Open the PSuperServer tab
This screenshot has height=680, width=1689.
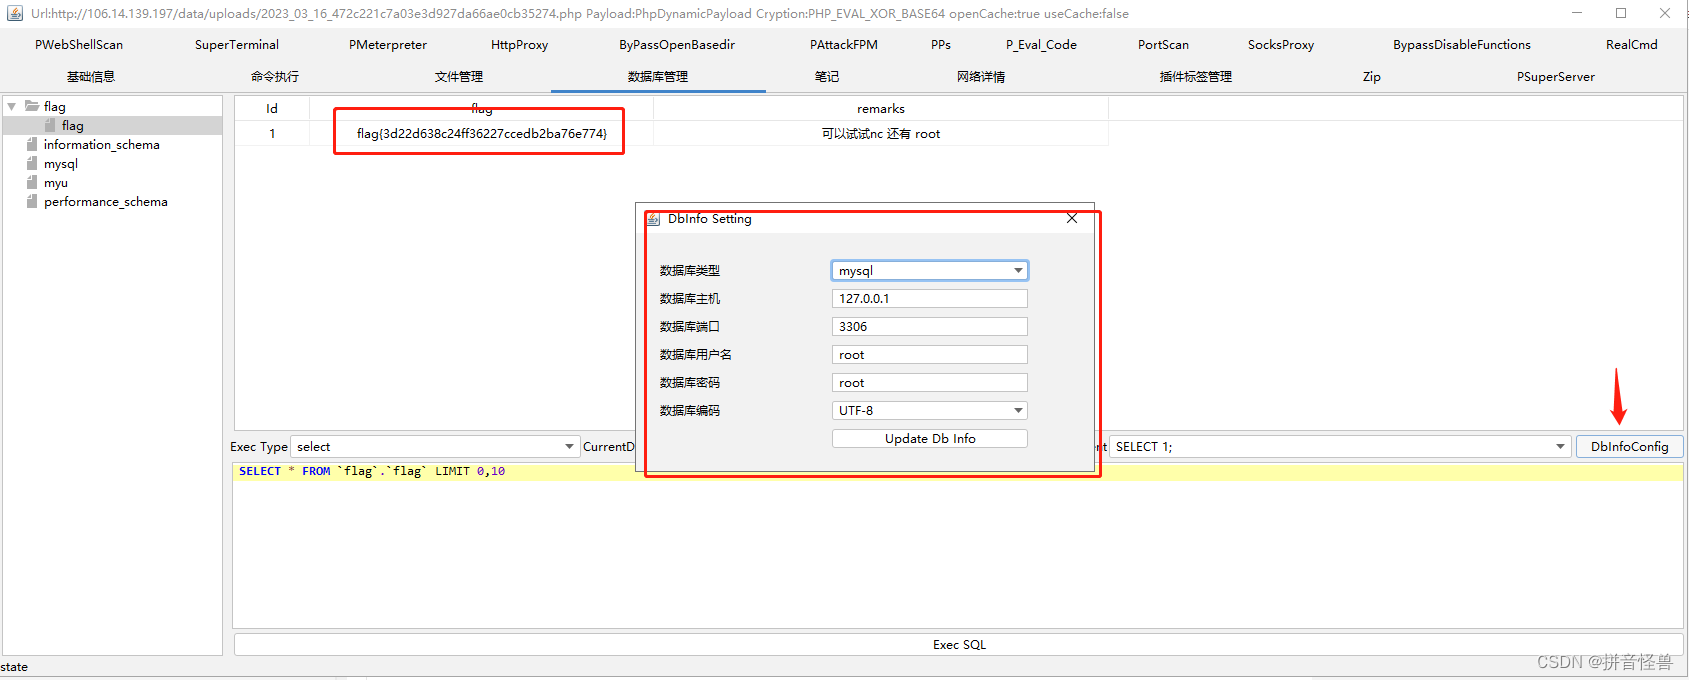1556,77
